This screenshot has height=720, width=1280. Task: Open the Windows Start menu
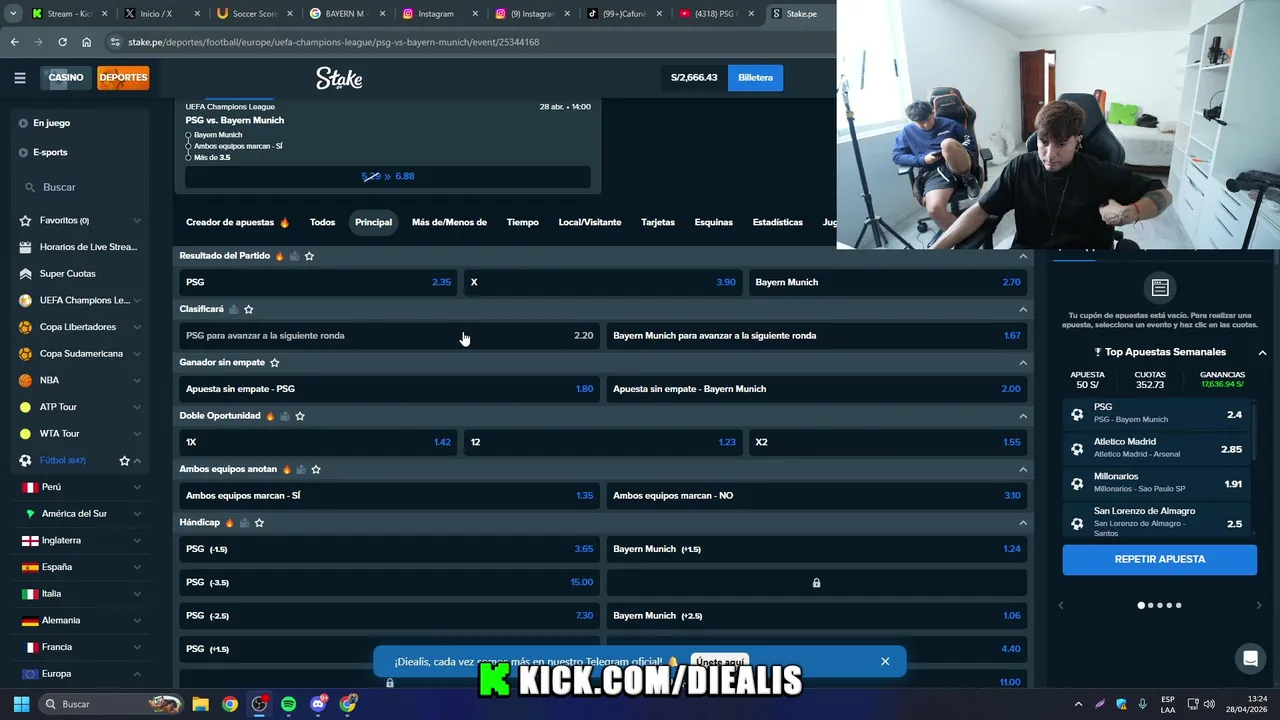[x=21, y=704]
